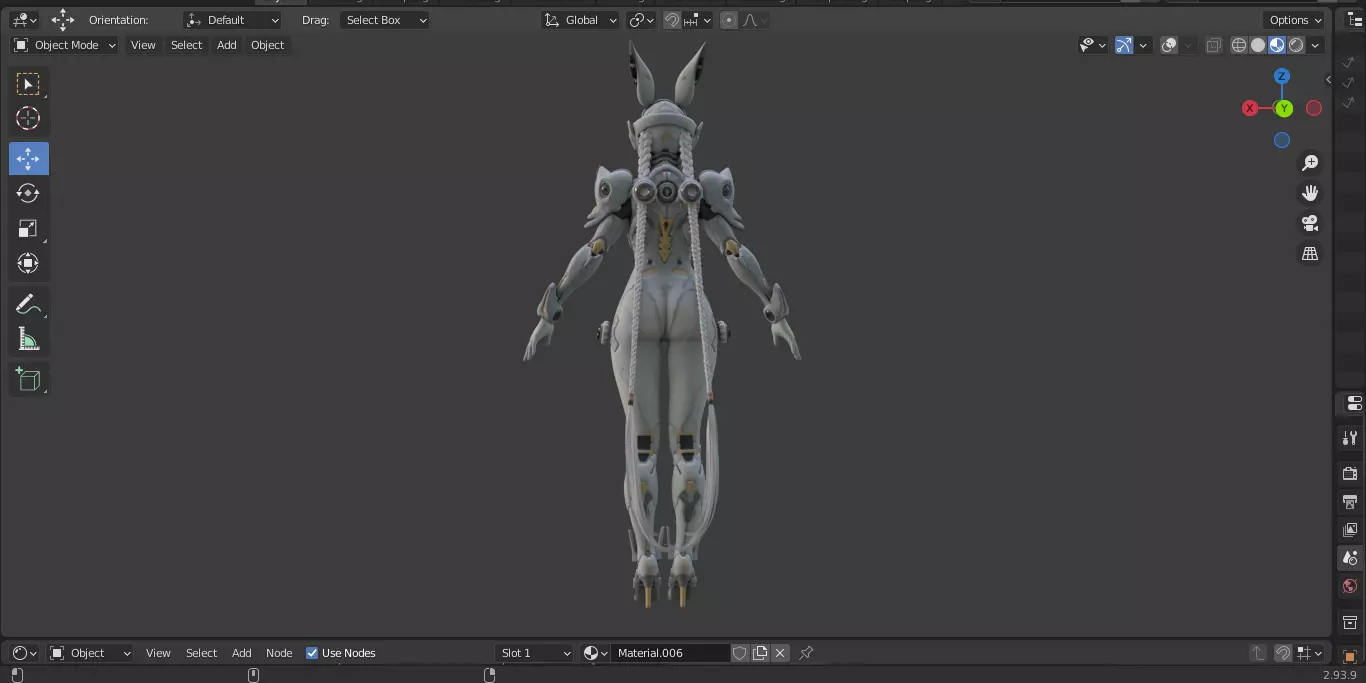The image size is (1366, 683).
Task: Switch to rendered shading
Action: (1296, 45)
